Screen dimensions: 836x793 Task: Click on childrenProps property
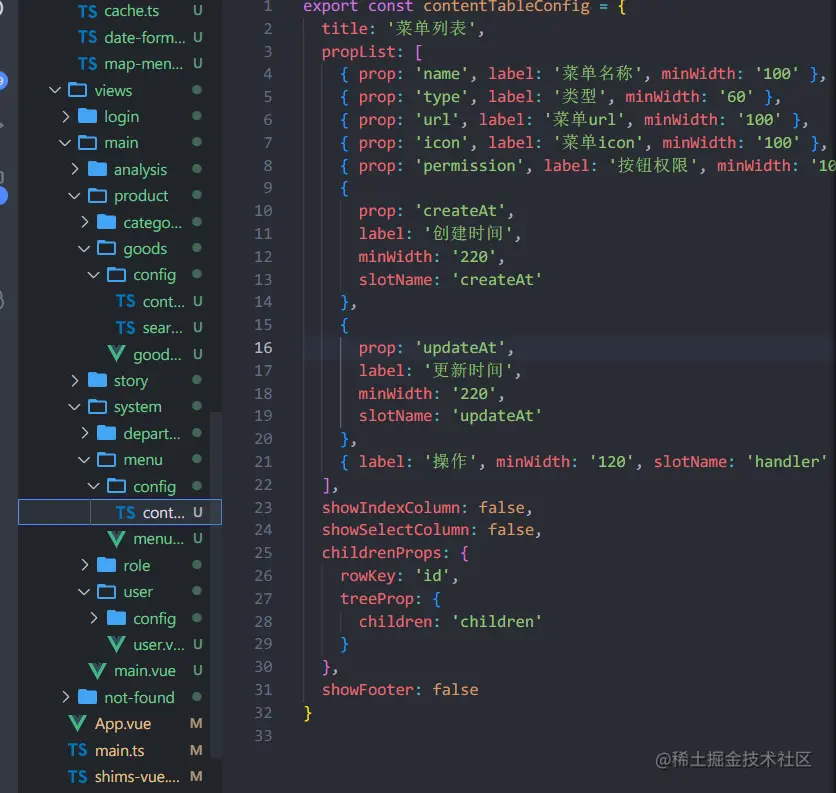tap(382, 552)
